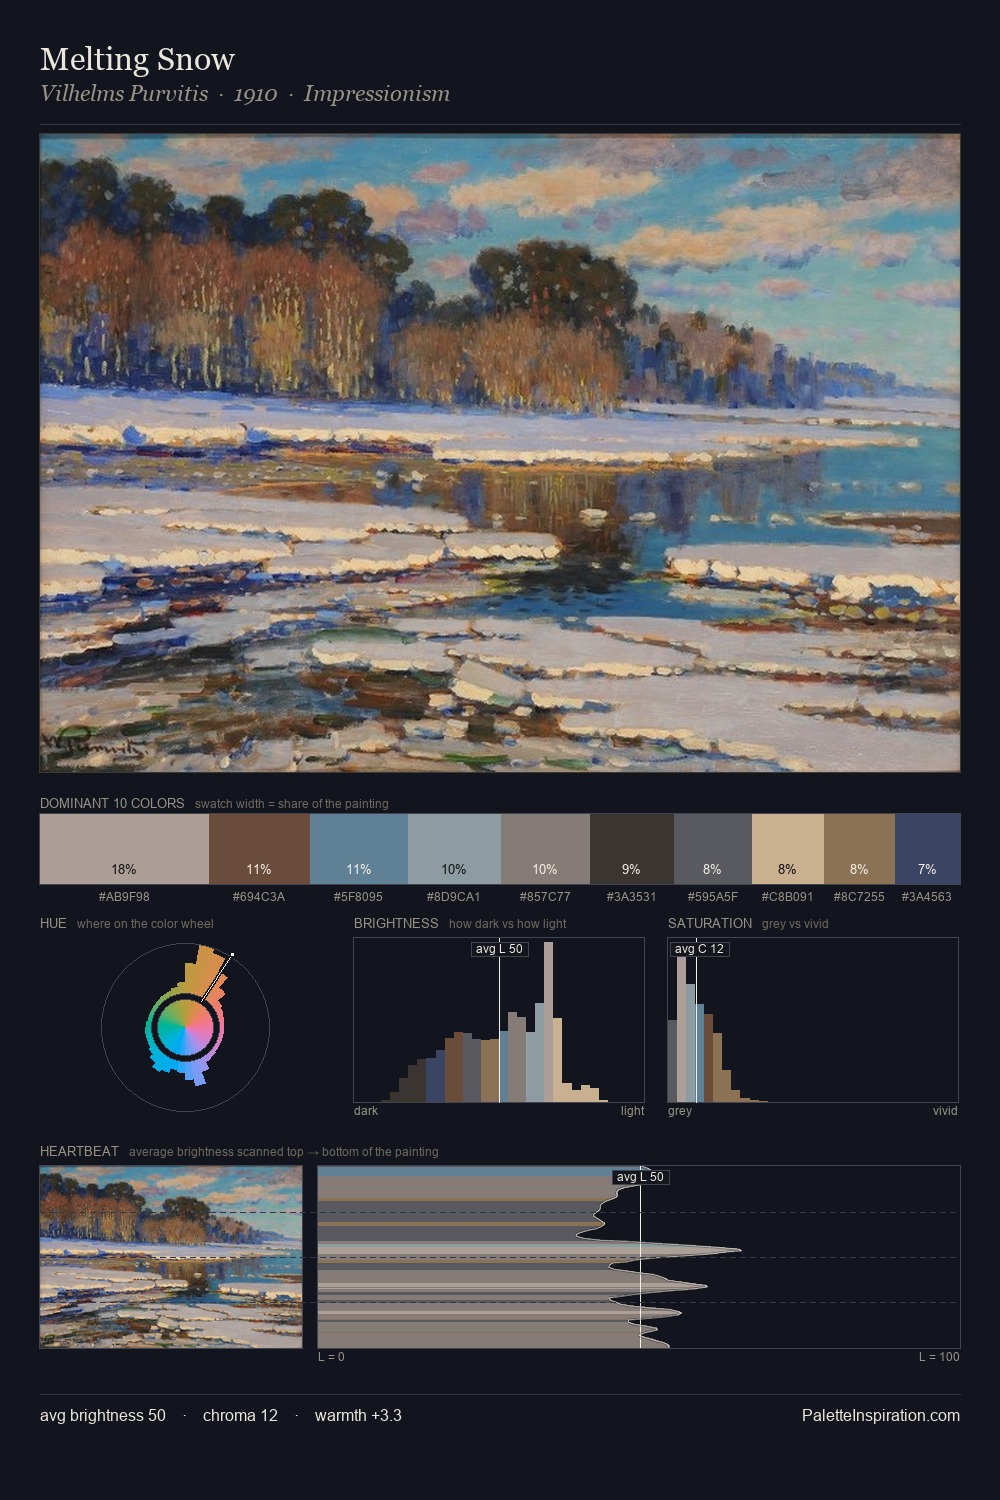Click the avg brightness 50 footer text
Image resolution: width=1000 pixels, height=1500 pixels.
pos(103,1415)
